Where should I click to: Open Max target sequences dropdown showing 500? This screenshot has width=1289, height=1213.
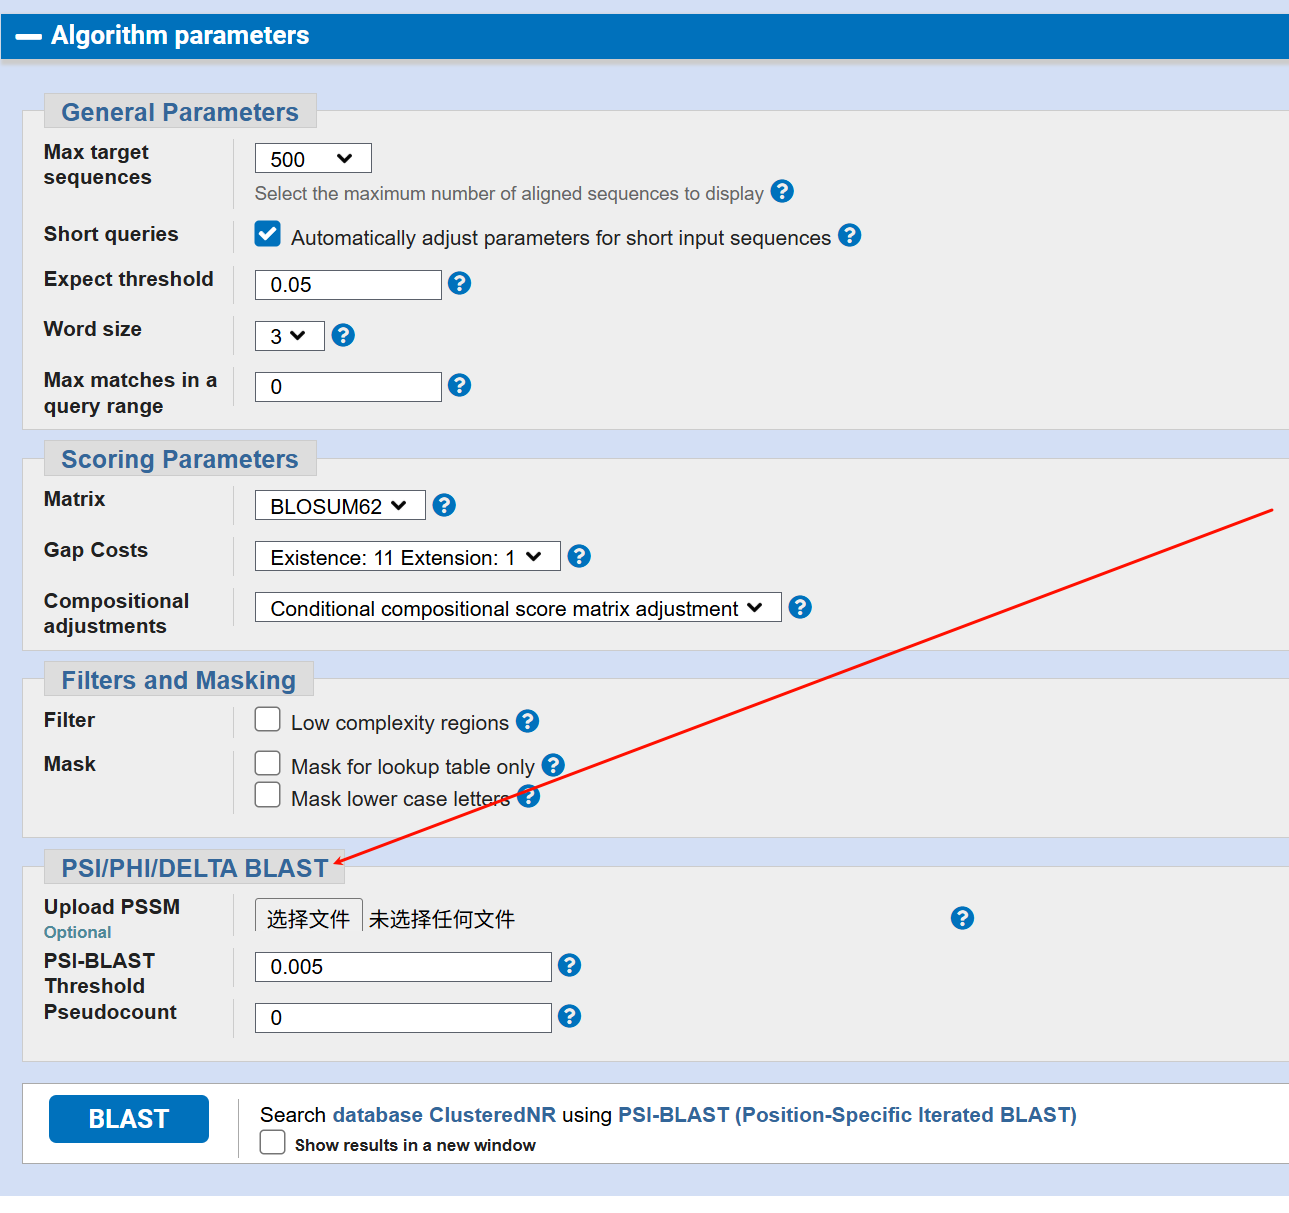(x=313, y=158)
